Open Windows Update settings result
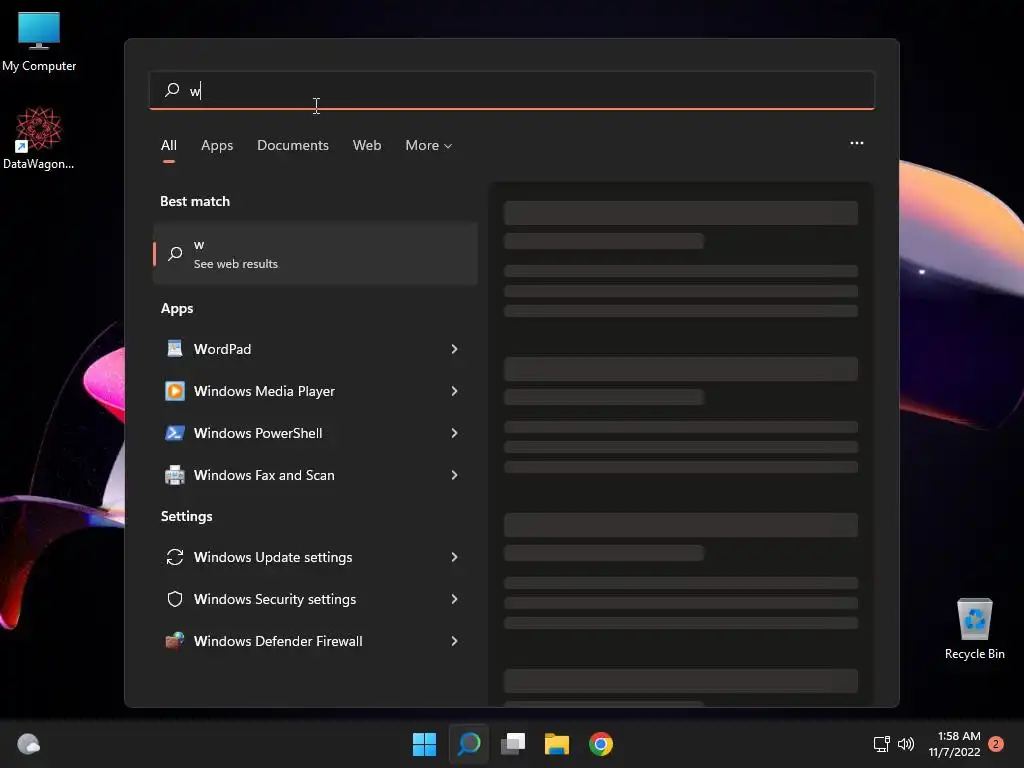 point(313,557)
